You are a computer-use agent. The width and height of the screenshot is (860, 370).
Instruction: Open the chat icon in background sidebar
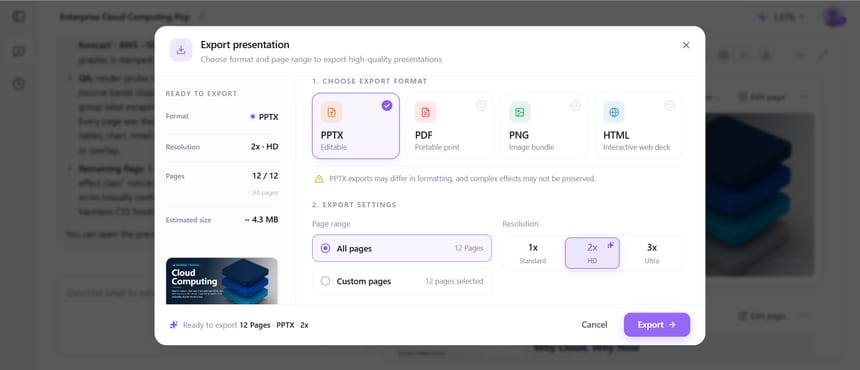click(19, 52)
